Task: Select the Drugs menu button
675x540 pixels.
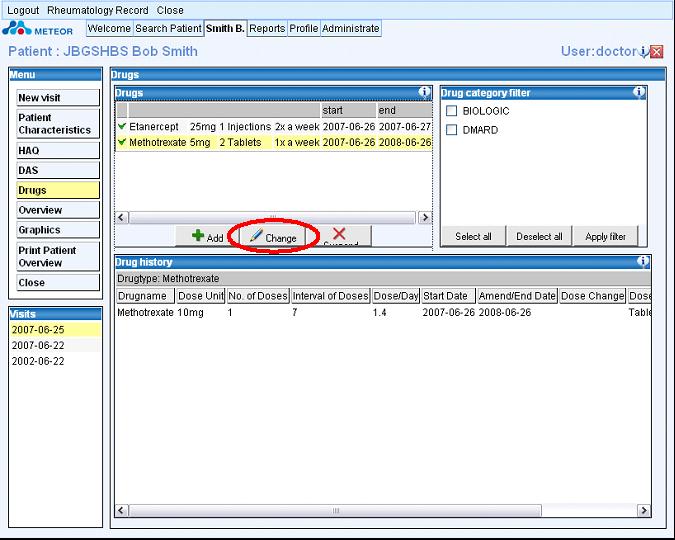Action: click(58, 190)
